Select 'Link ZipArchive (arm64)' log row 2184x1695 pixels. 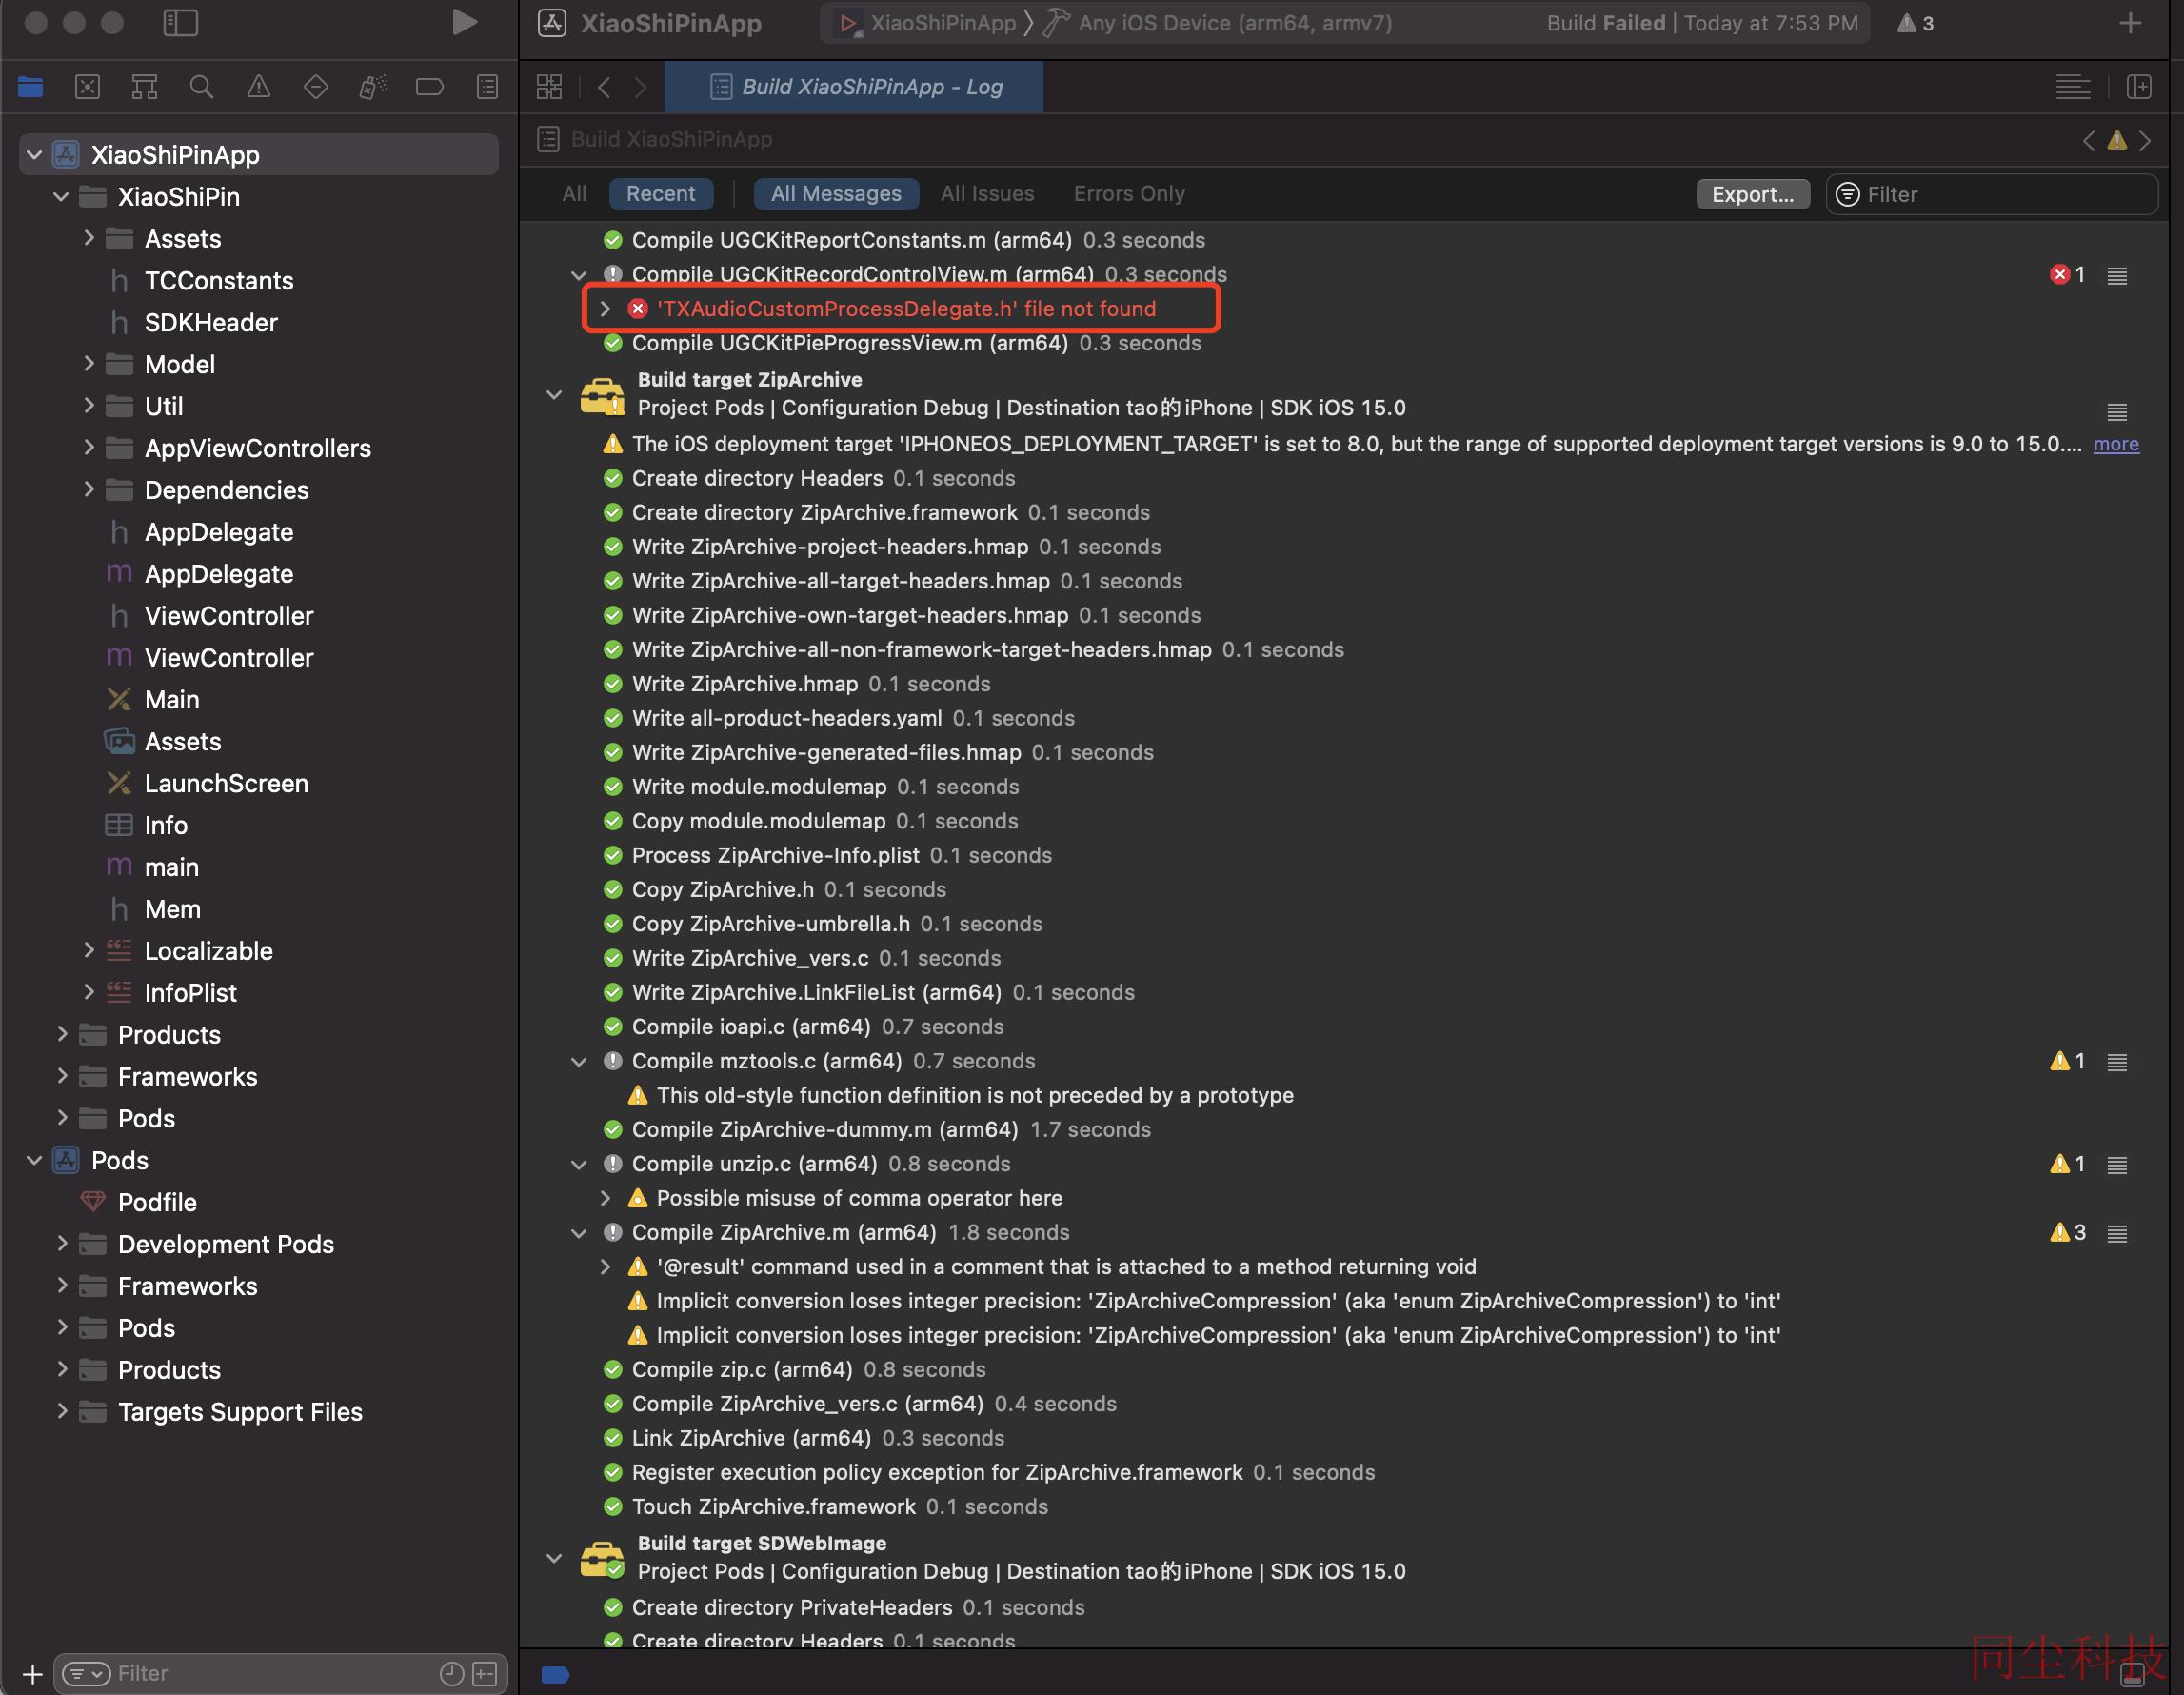click(x=817, y=1438)
